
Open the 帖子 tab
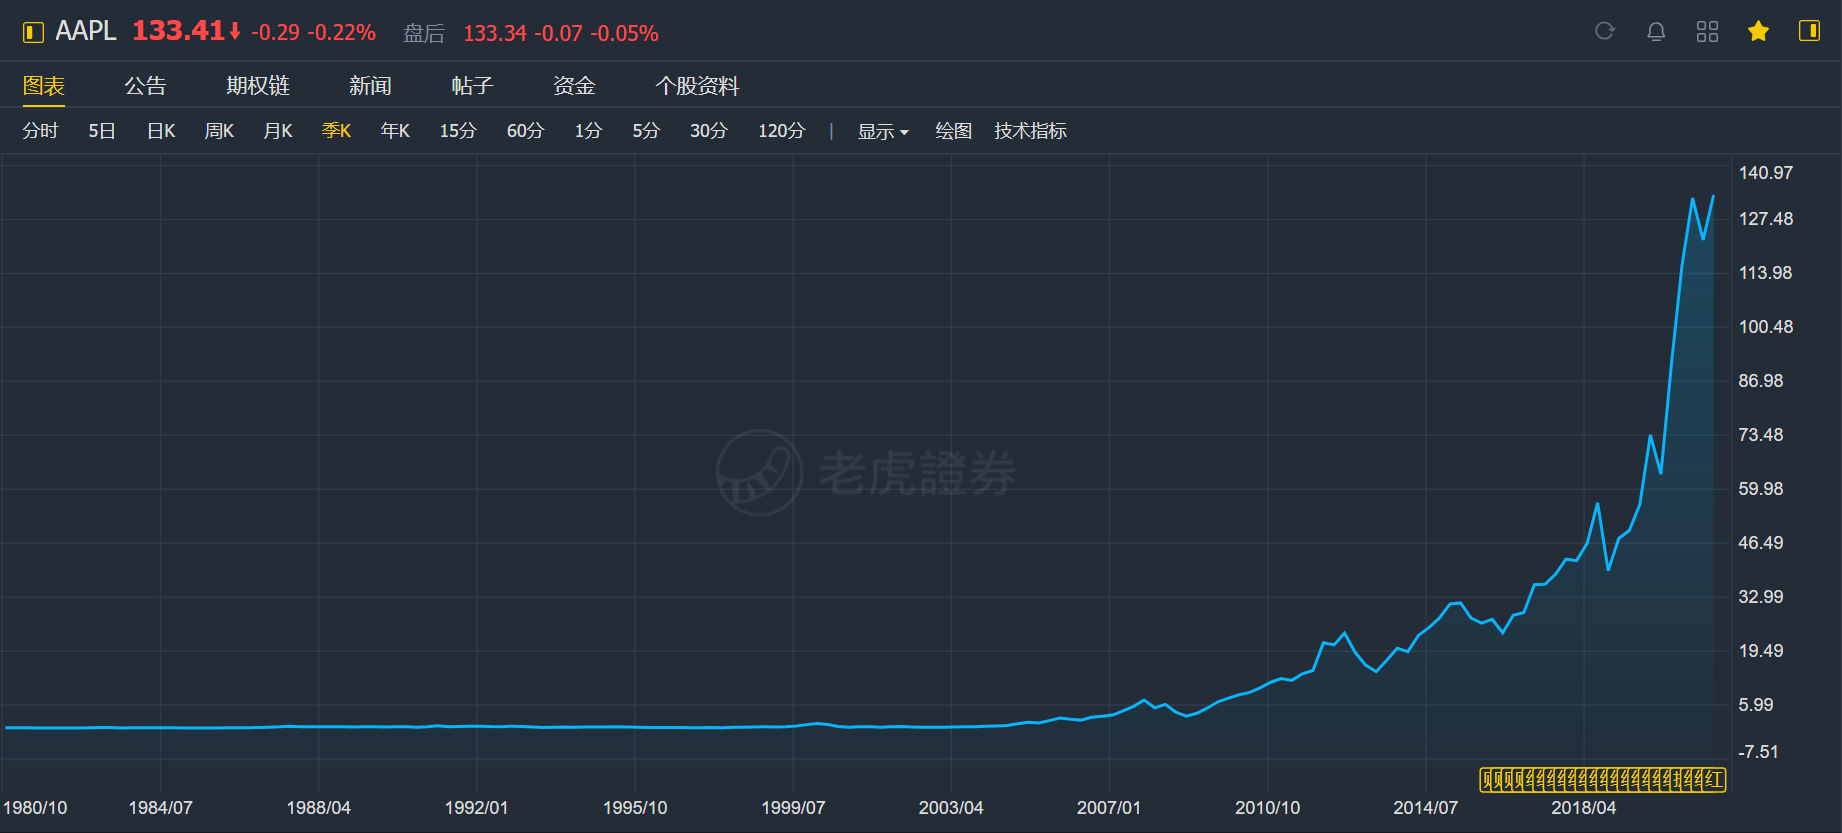click(472, 86)
